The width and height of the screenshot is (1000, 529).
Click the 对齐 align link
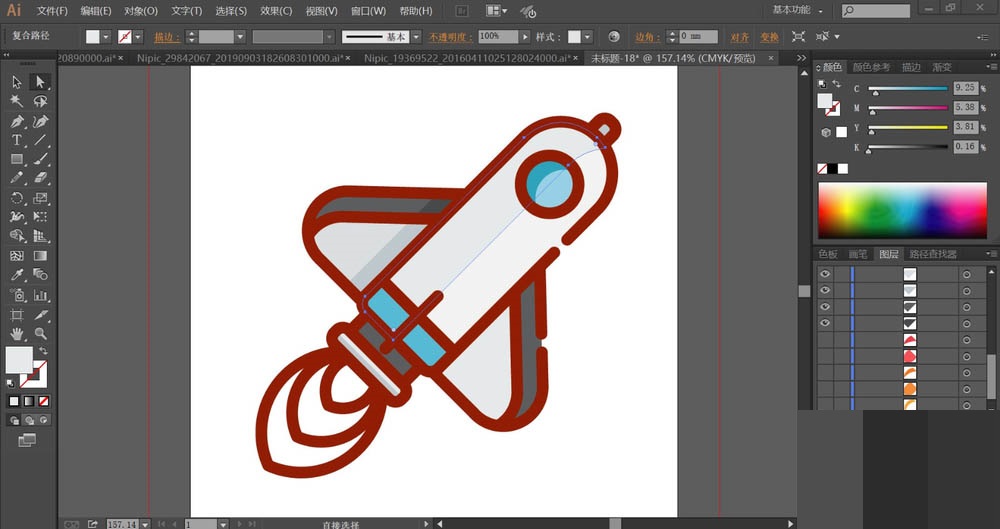[x=740, y=37]
